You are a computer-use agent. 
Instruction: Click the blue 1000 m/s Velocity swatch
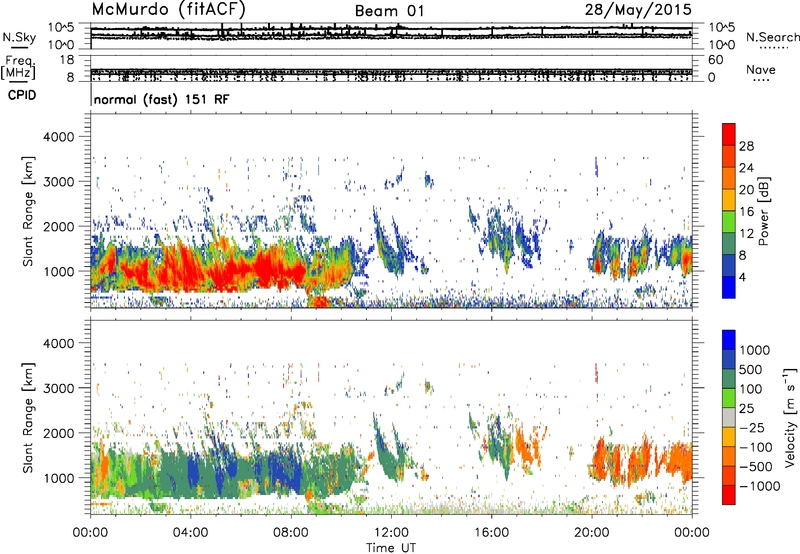click(729, 340)
